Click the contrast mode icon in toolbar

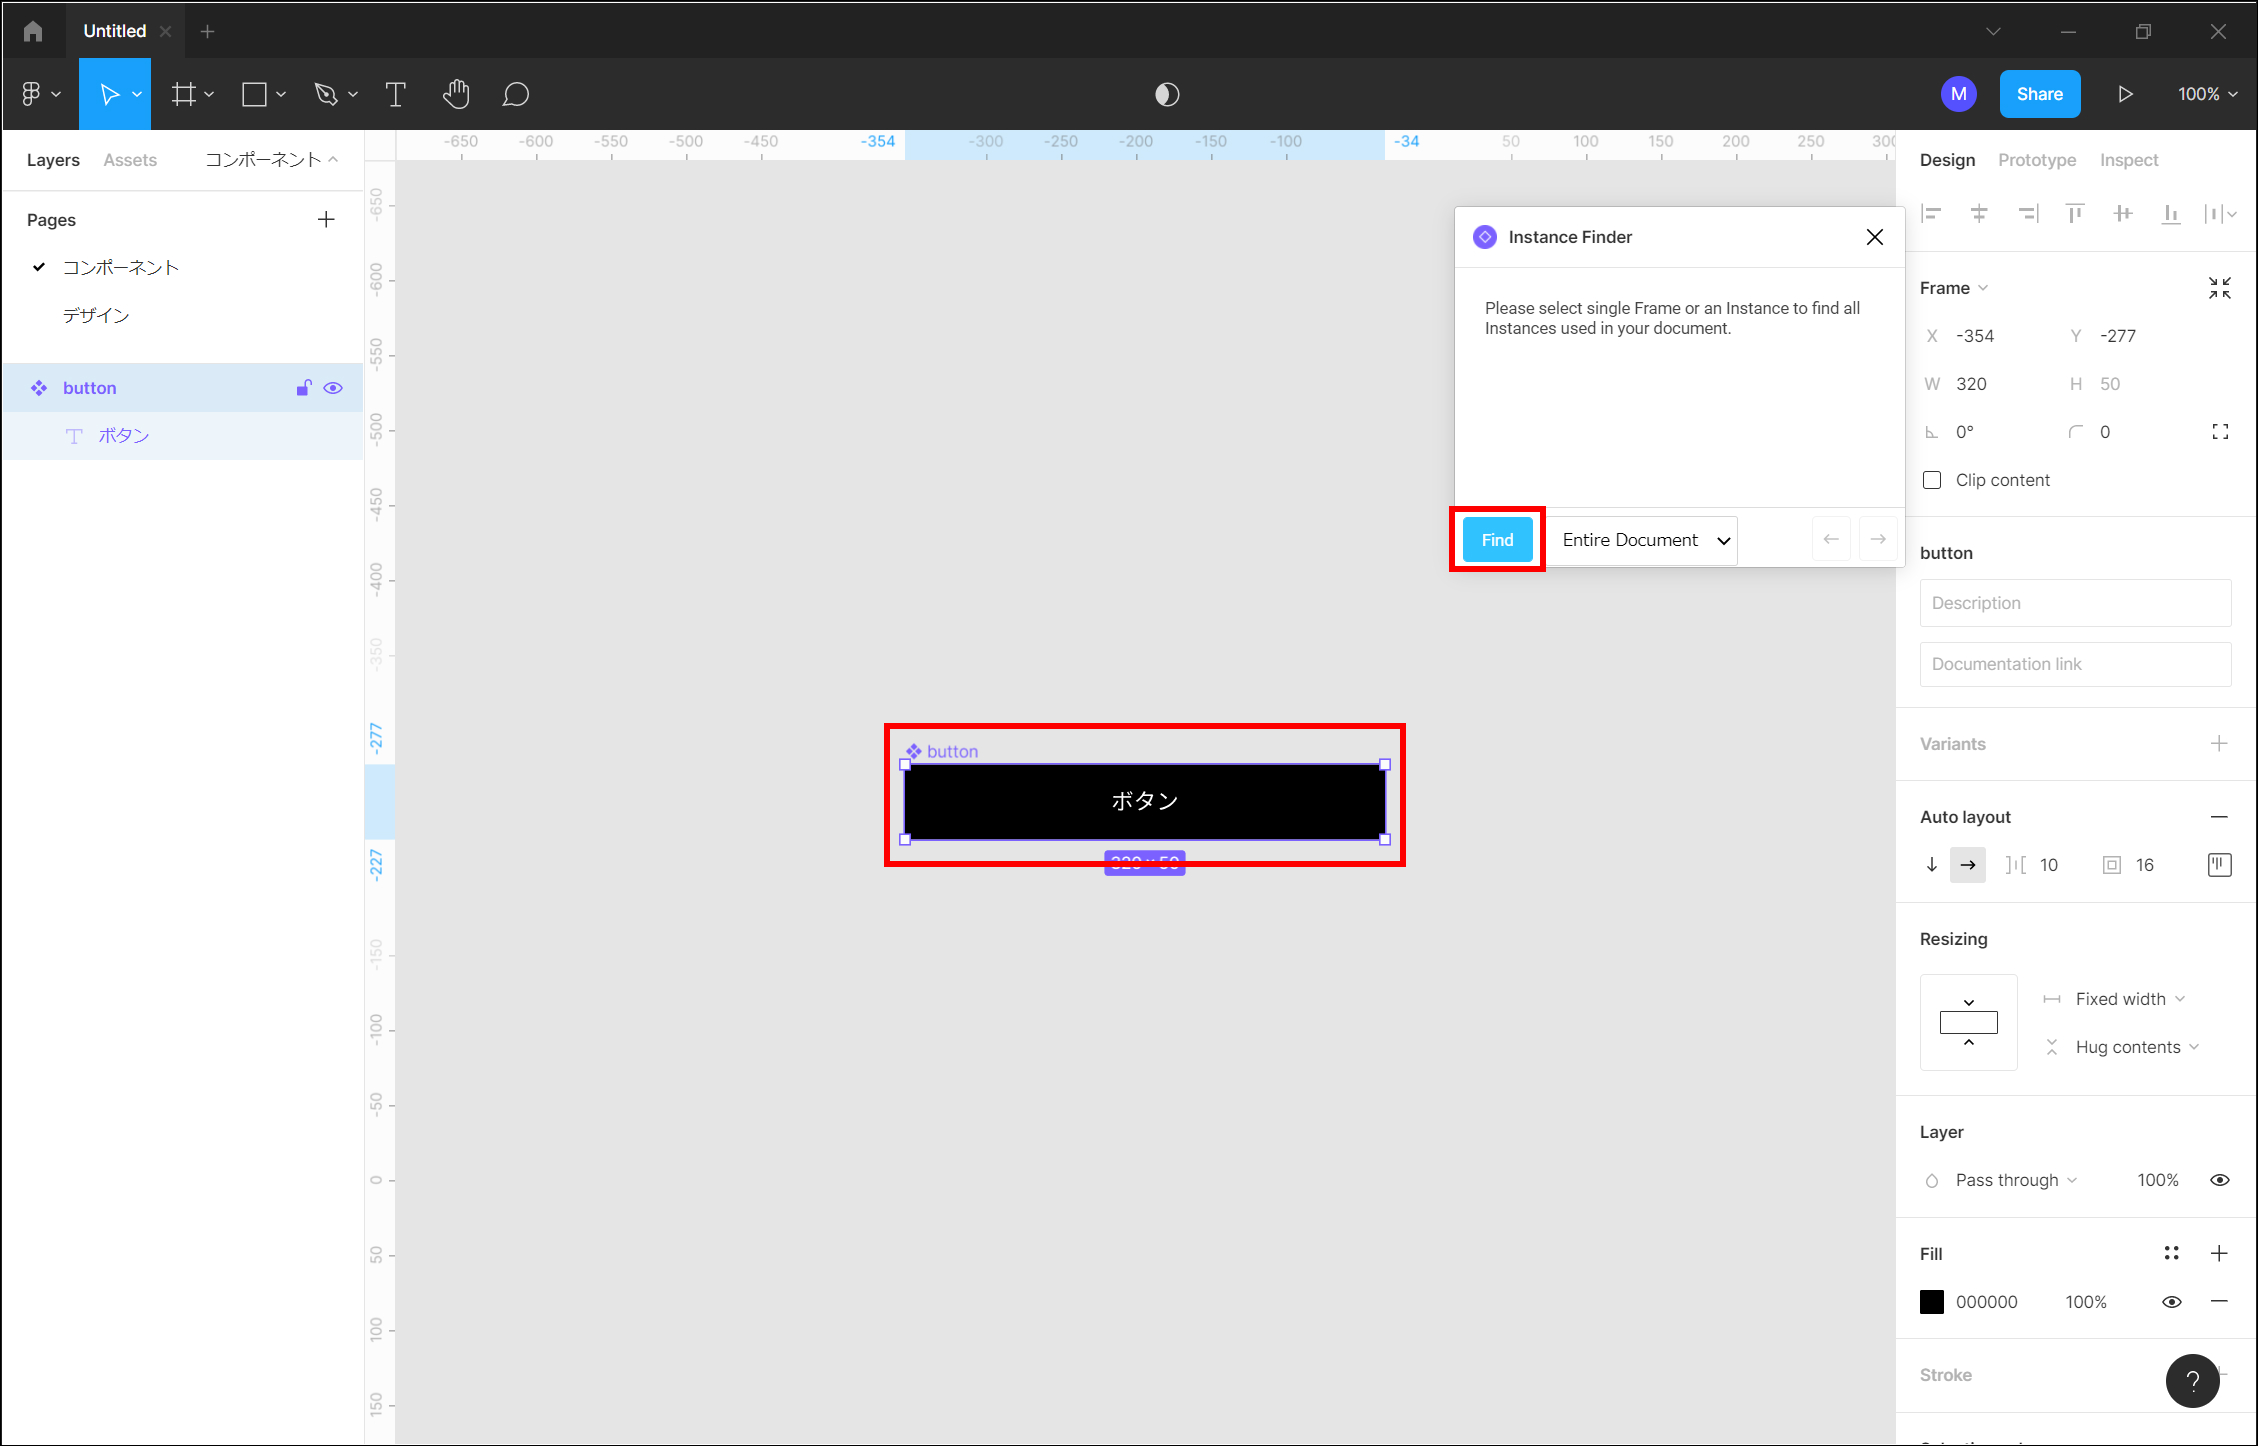click(x=1167, y=94)
